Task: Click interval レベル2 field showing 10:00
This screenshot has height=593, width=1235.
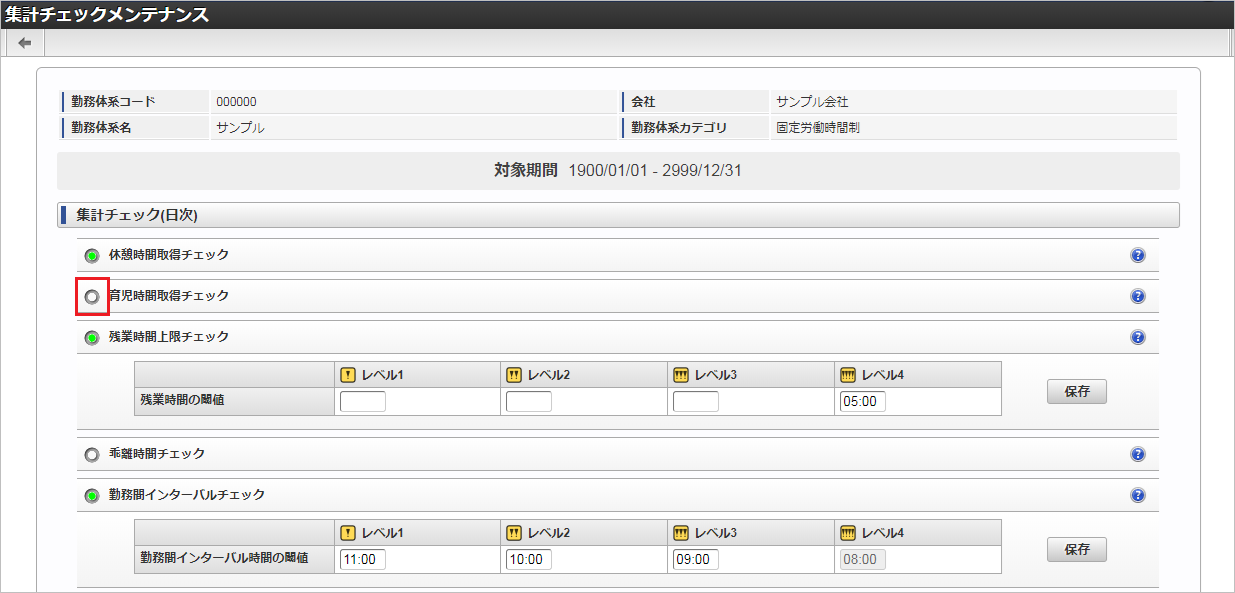Action: pos(529,559)
